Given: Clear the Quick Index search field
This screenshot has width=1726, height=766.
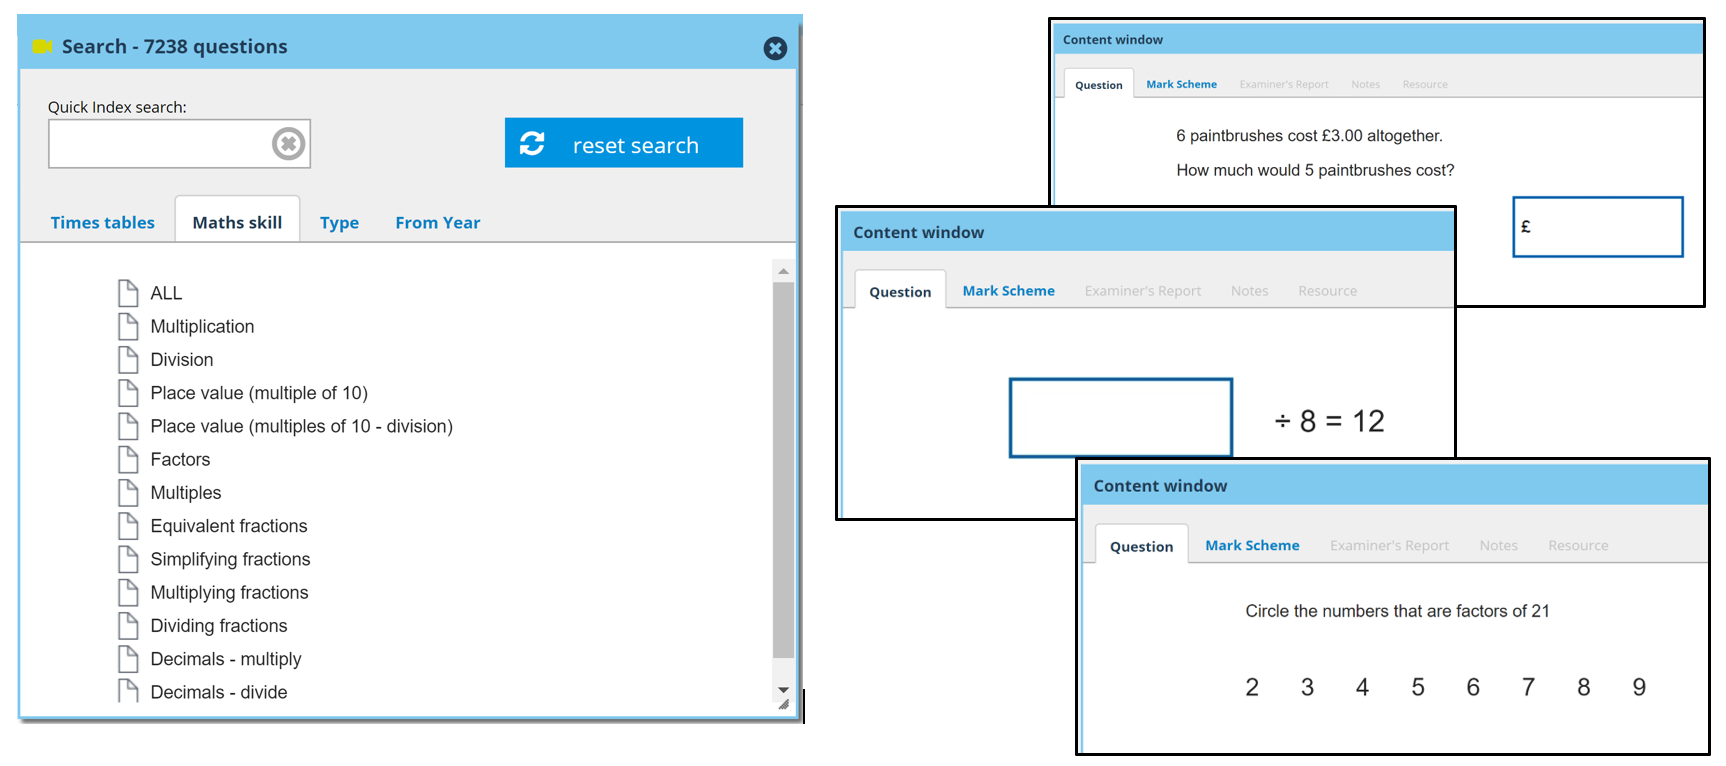Looking at the screenshot, I should click(x=288, y=144).
